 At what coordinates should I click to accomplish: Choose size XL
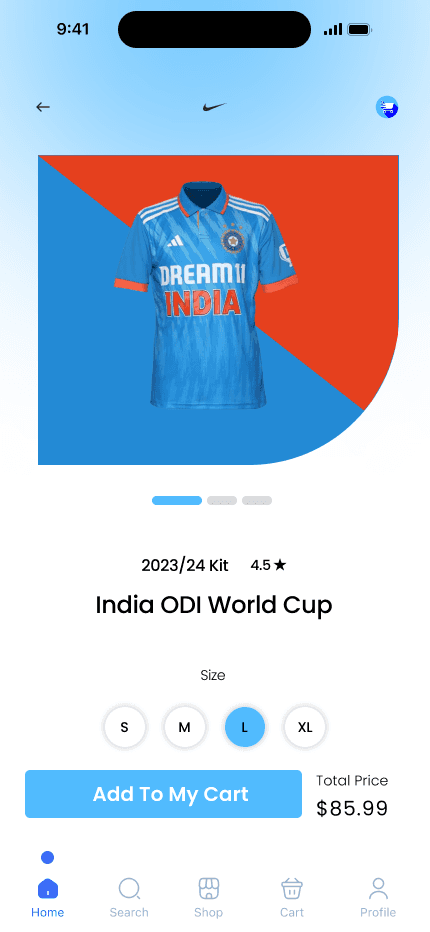tap(305, 727)
